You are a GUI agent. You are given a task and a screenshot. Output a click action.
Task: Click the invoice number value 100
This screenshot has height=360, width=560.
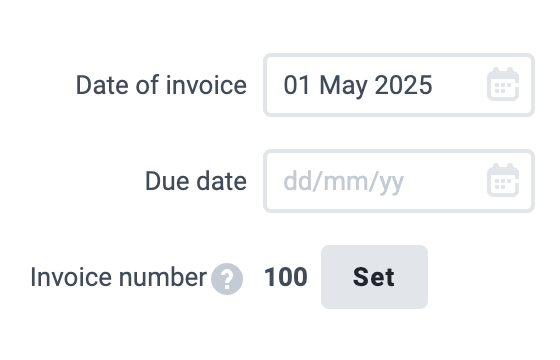click(286, 277)
